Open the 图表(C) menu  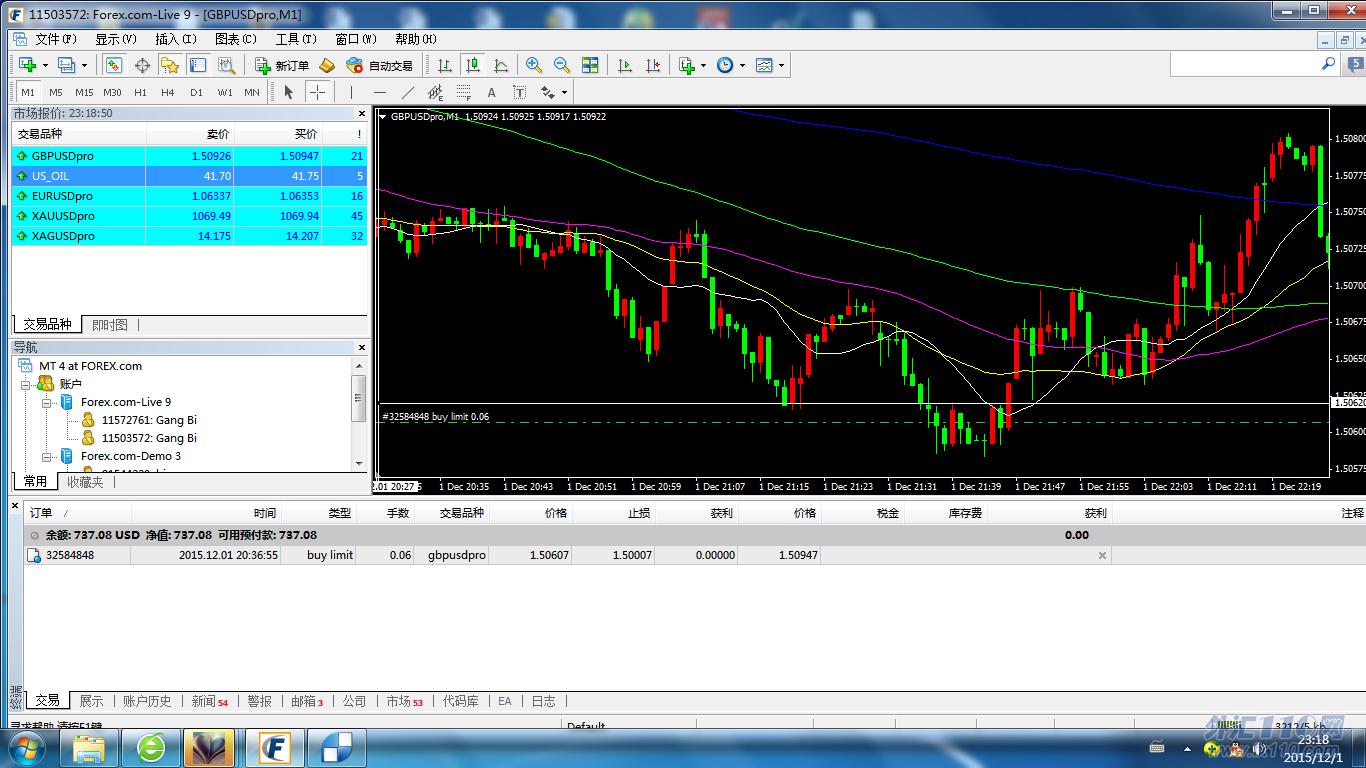(236, 39)
